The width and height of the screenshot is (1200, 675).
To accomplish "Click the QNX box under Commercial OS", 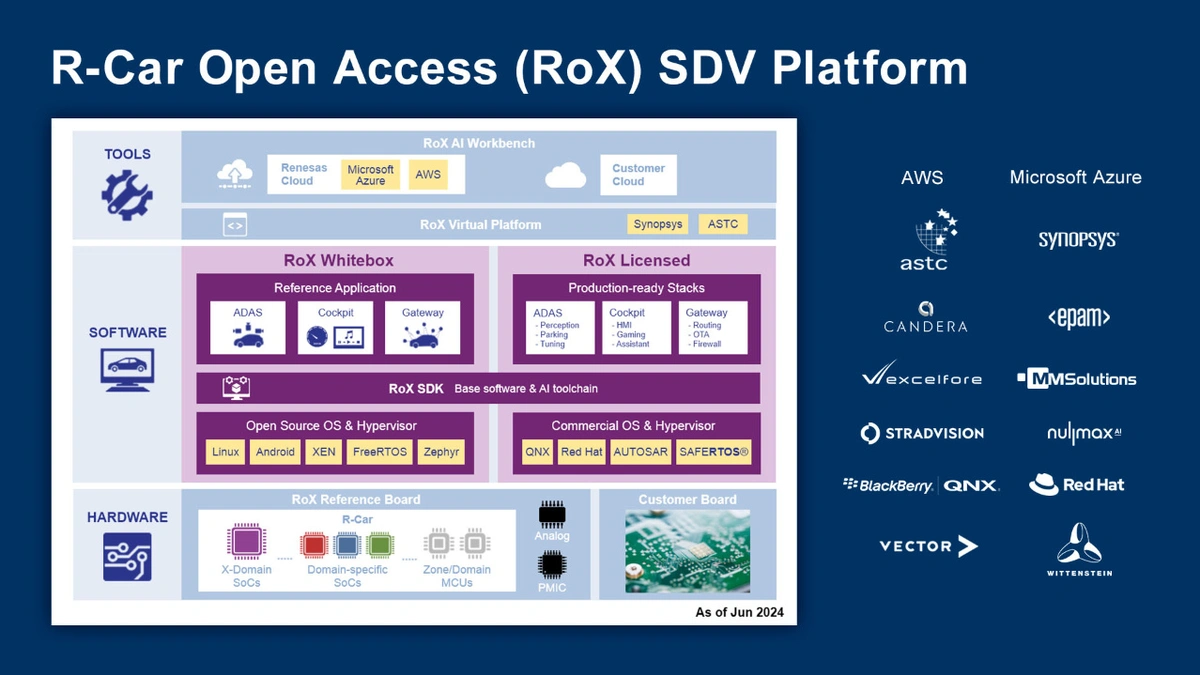I will point(537,452).
